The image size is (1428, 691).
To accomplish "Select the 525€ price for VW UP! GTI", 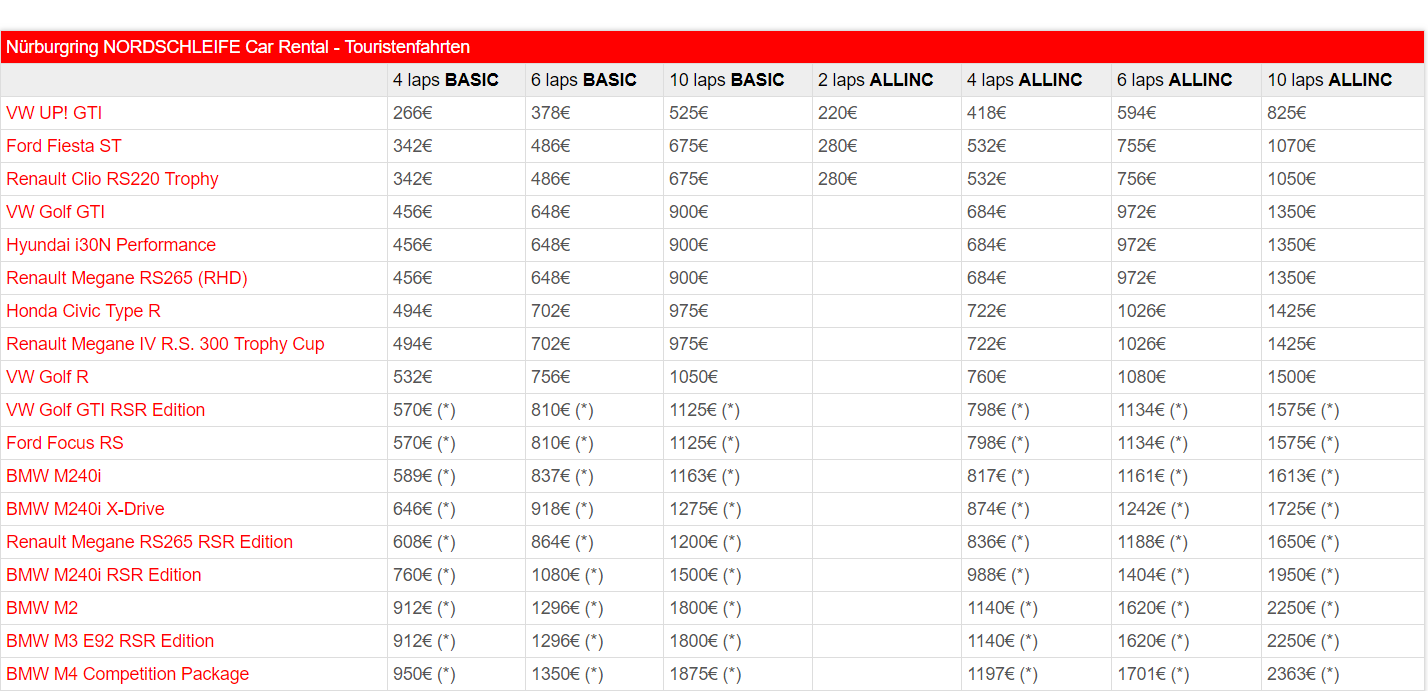I will click(689, 113).
